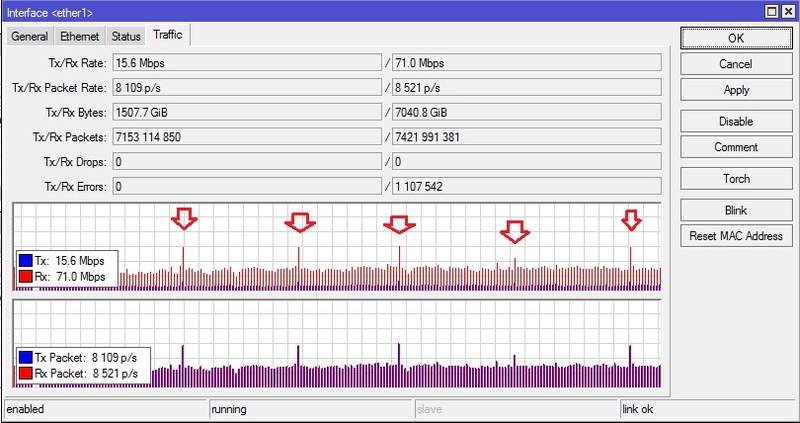Click the 'Rx: 71.0 Mbps' legend text
The height and width of the screenshot is (423, 800).
tap(70, 277)
